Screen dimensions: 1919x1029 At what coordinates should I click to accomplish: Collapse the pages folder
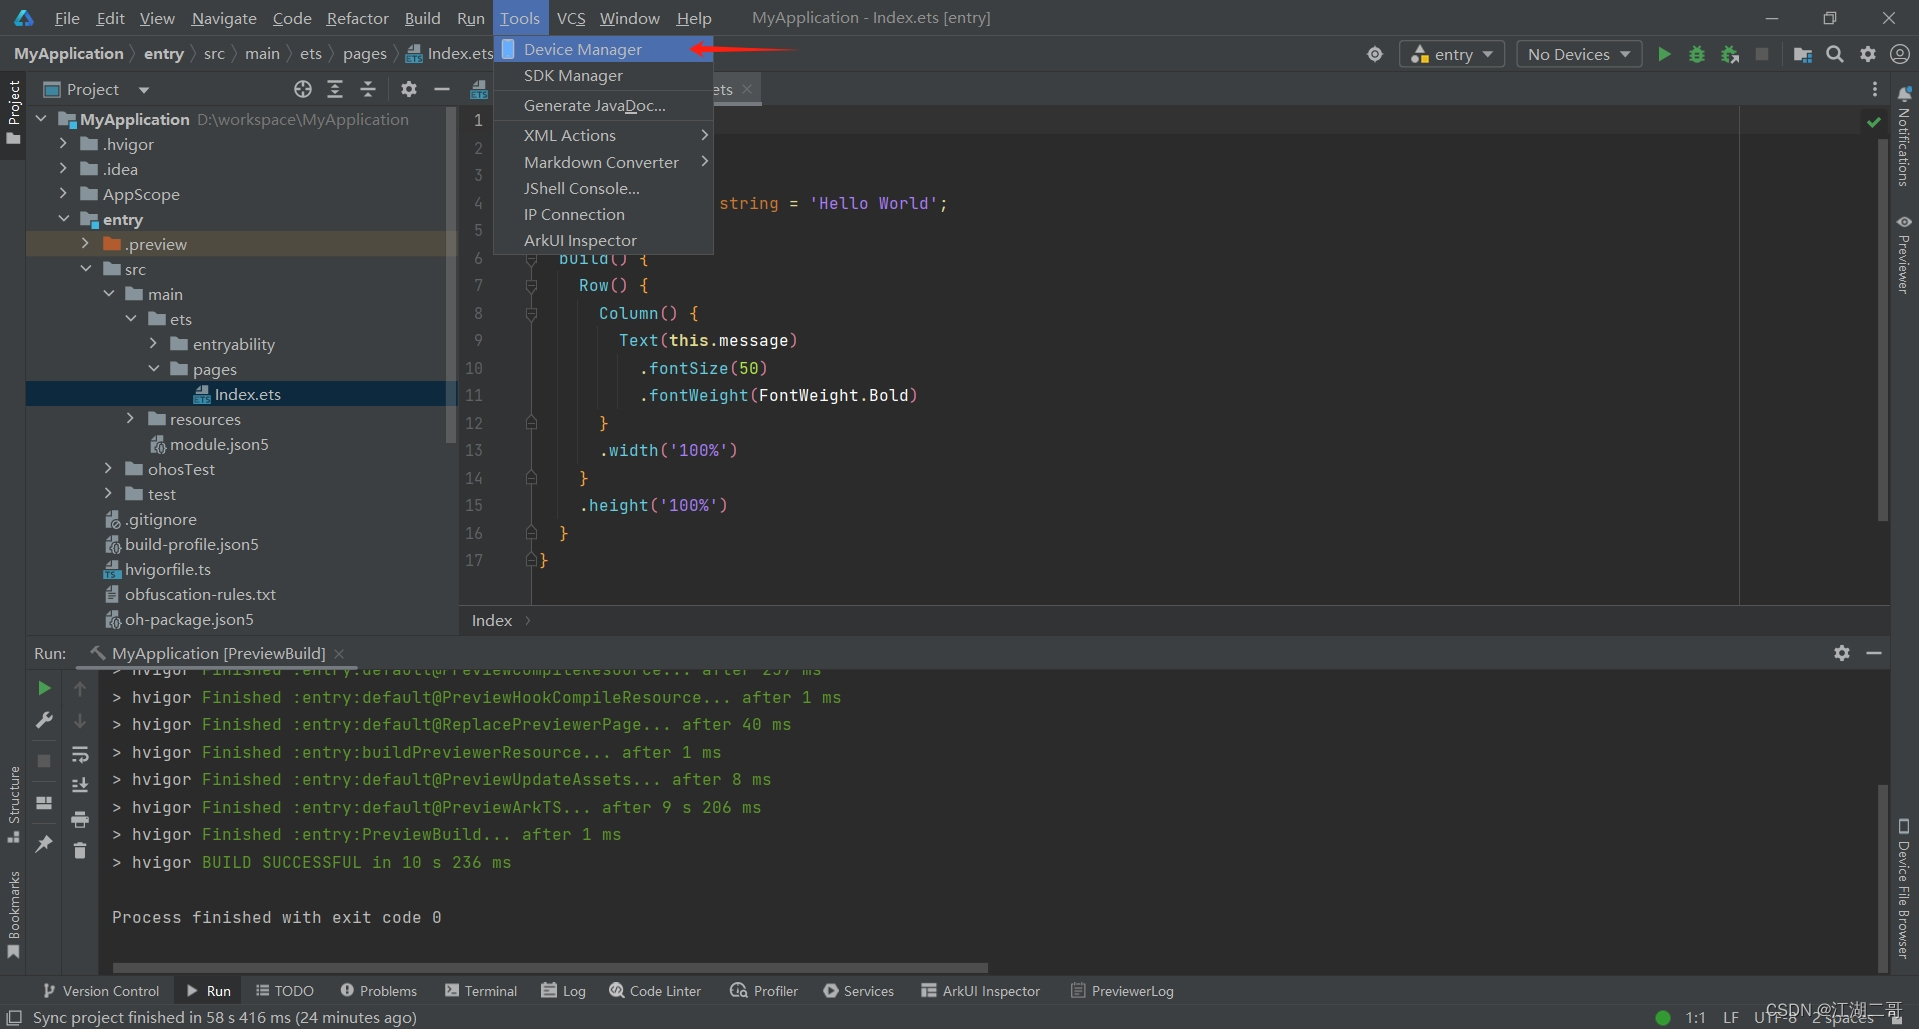click(153, 369)
